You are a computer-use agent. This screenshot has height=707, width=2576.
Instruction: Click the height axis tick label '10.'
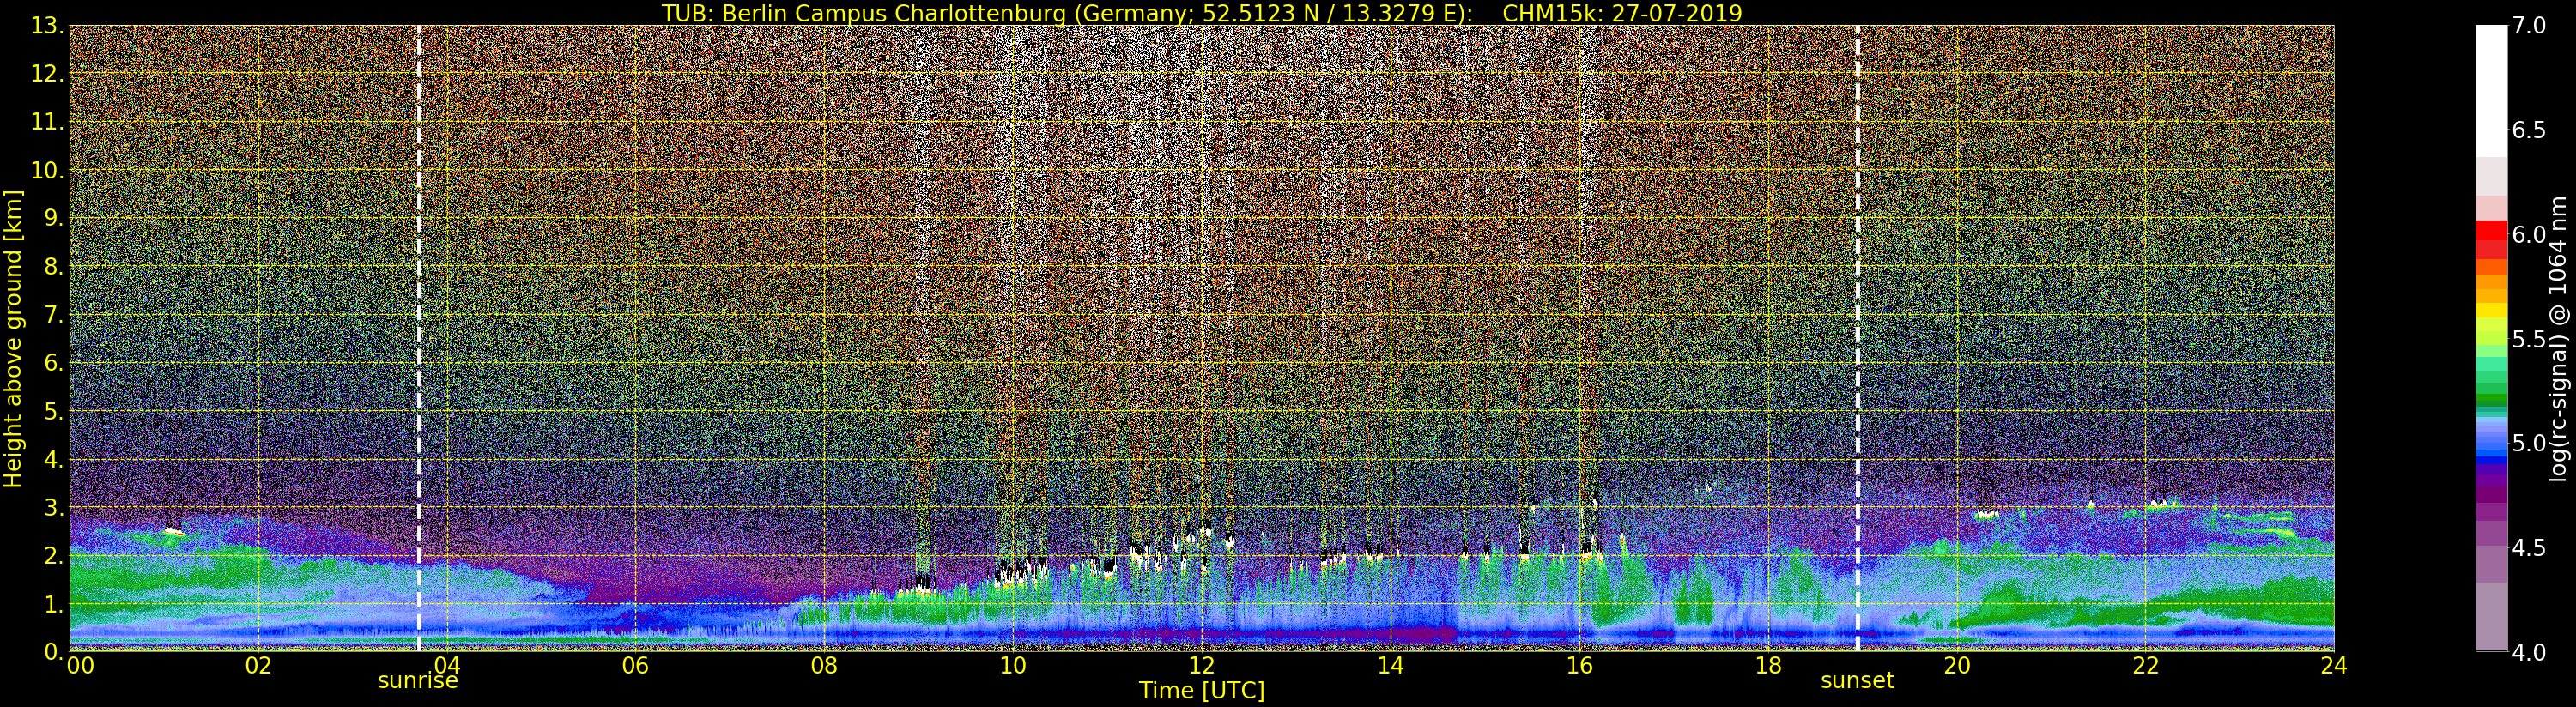click(47, 170)
